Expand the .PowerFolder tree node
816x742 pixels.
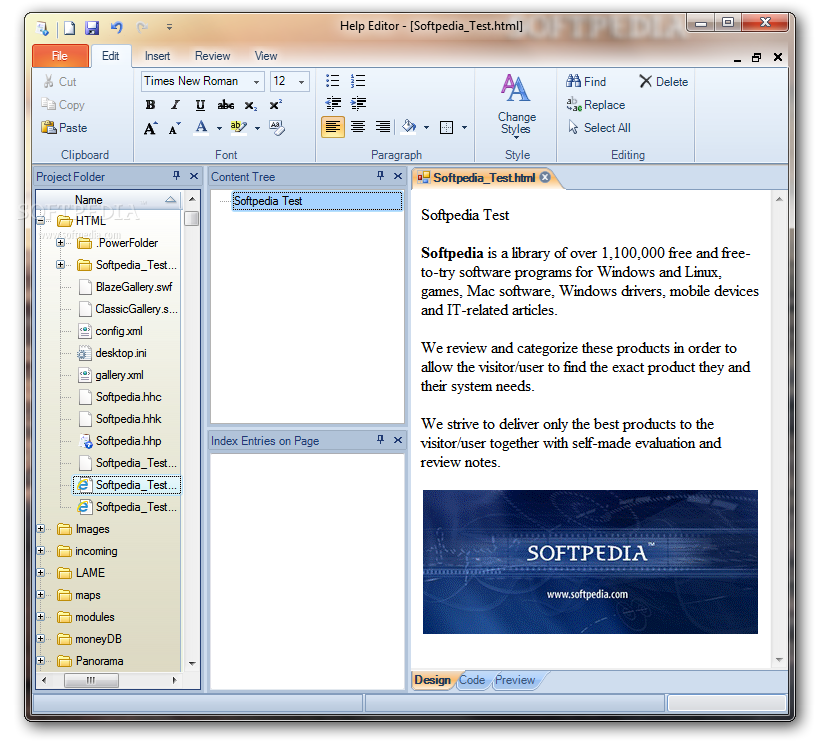[60, 242]
